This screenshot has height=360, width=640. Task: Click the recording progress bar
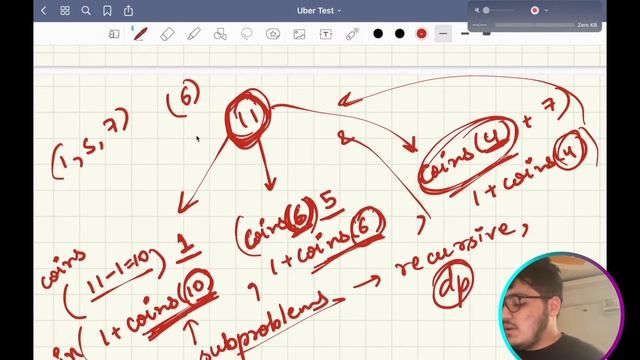click(x=534, y=25)
